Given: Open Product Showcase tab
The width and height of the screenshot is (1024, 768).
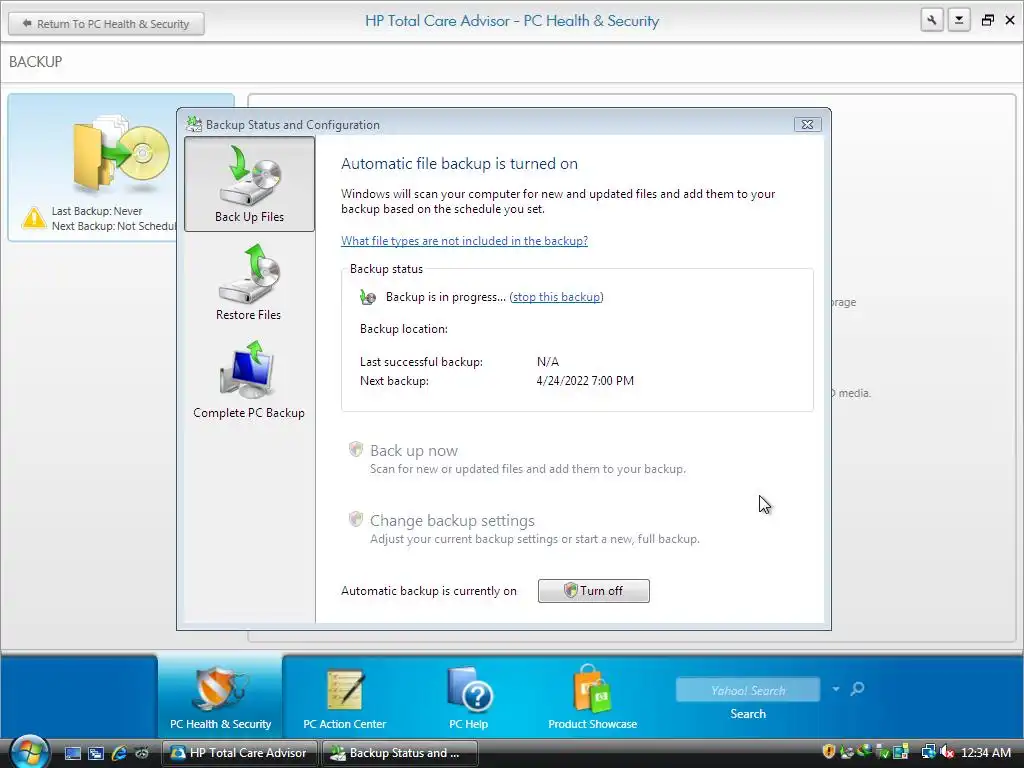Looking at the screenshot, I should [592, 696].
